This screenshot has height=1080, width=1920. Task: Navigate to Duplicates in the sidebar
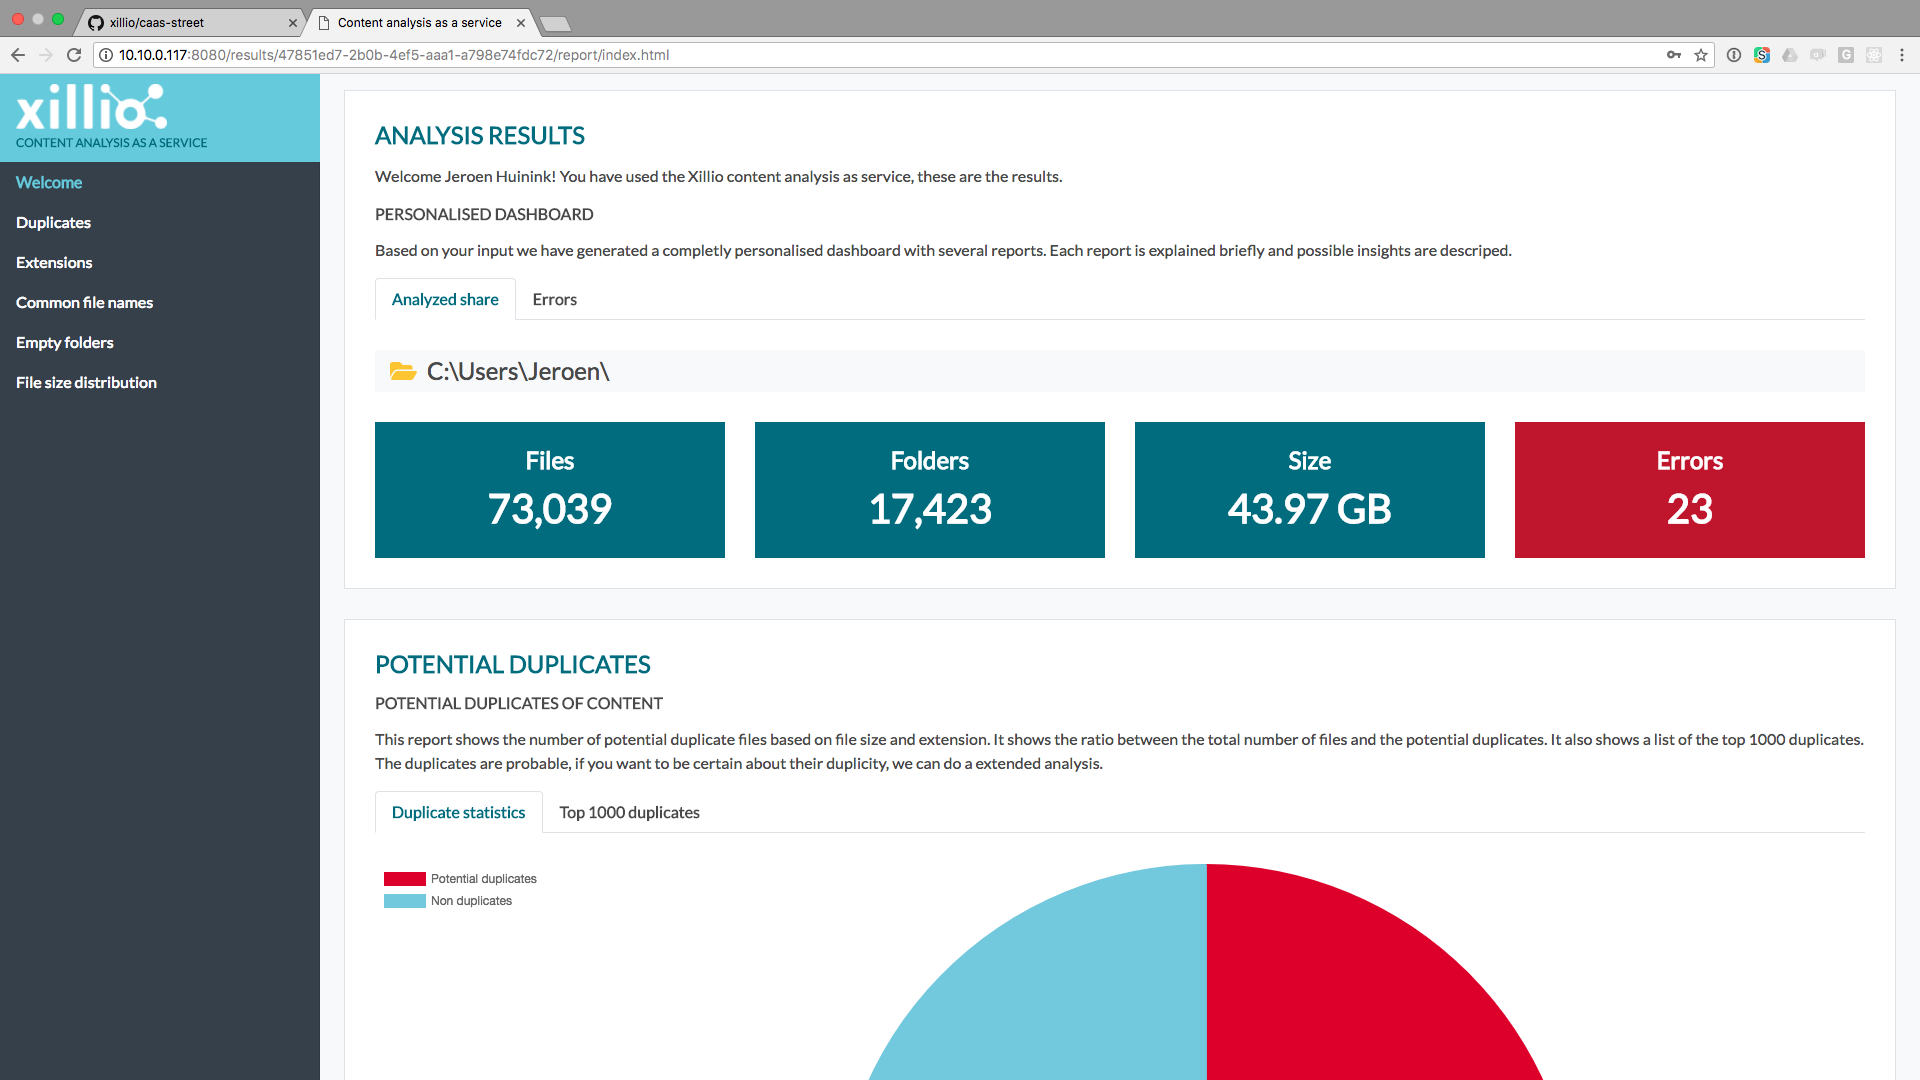tap(53, 222)
